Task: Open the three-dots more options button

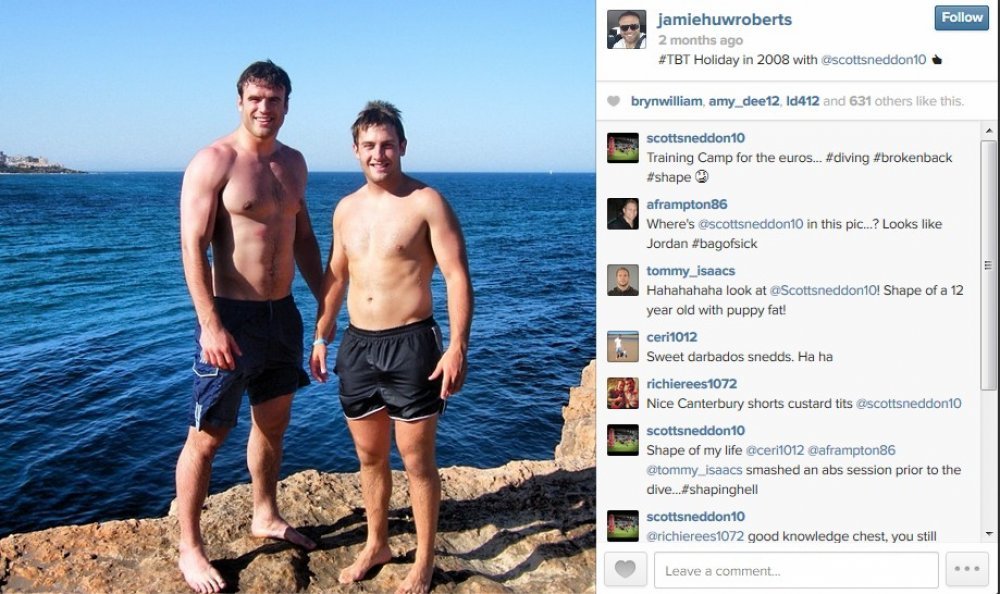Action: coord(967,570)
